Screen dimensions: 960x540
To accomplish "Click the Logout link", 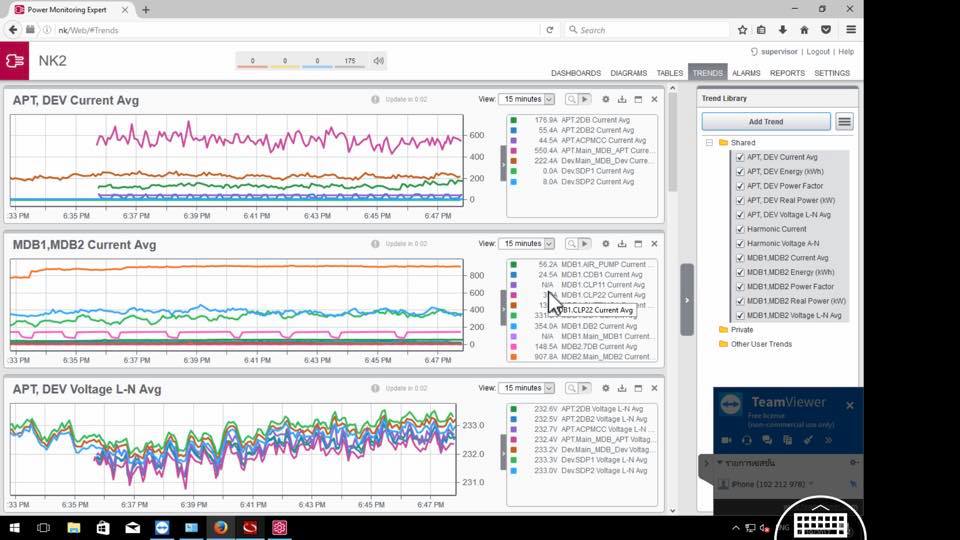I will 818,52.
